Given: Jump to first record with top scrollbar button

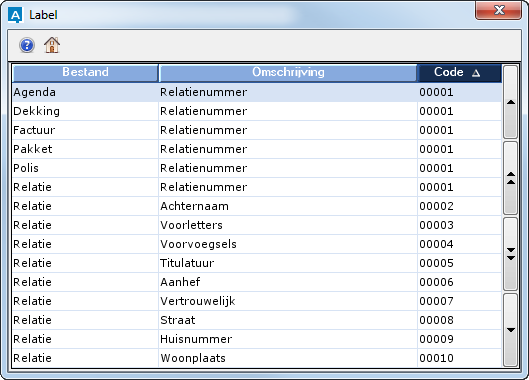Looking at the screenshot, I should click(x=511, y=102).
